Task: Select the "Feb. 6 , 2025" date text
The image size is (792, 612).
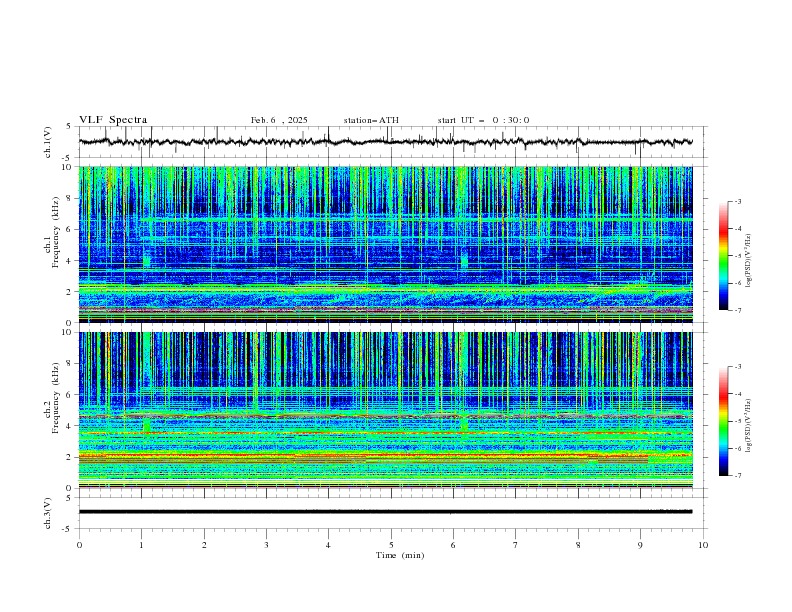Action: (279, 120)
